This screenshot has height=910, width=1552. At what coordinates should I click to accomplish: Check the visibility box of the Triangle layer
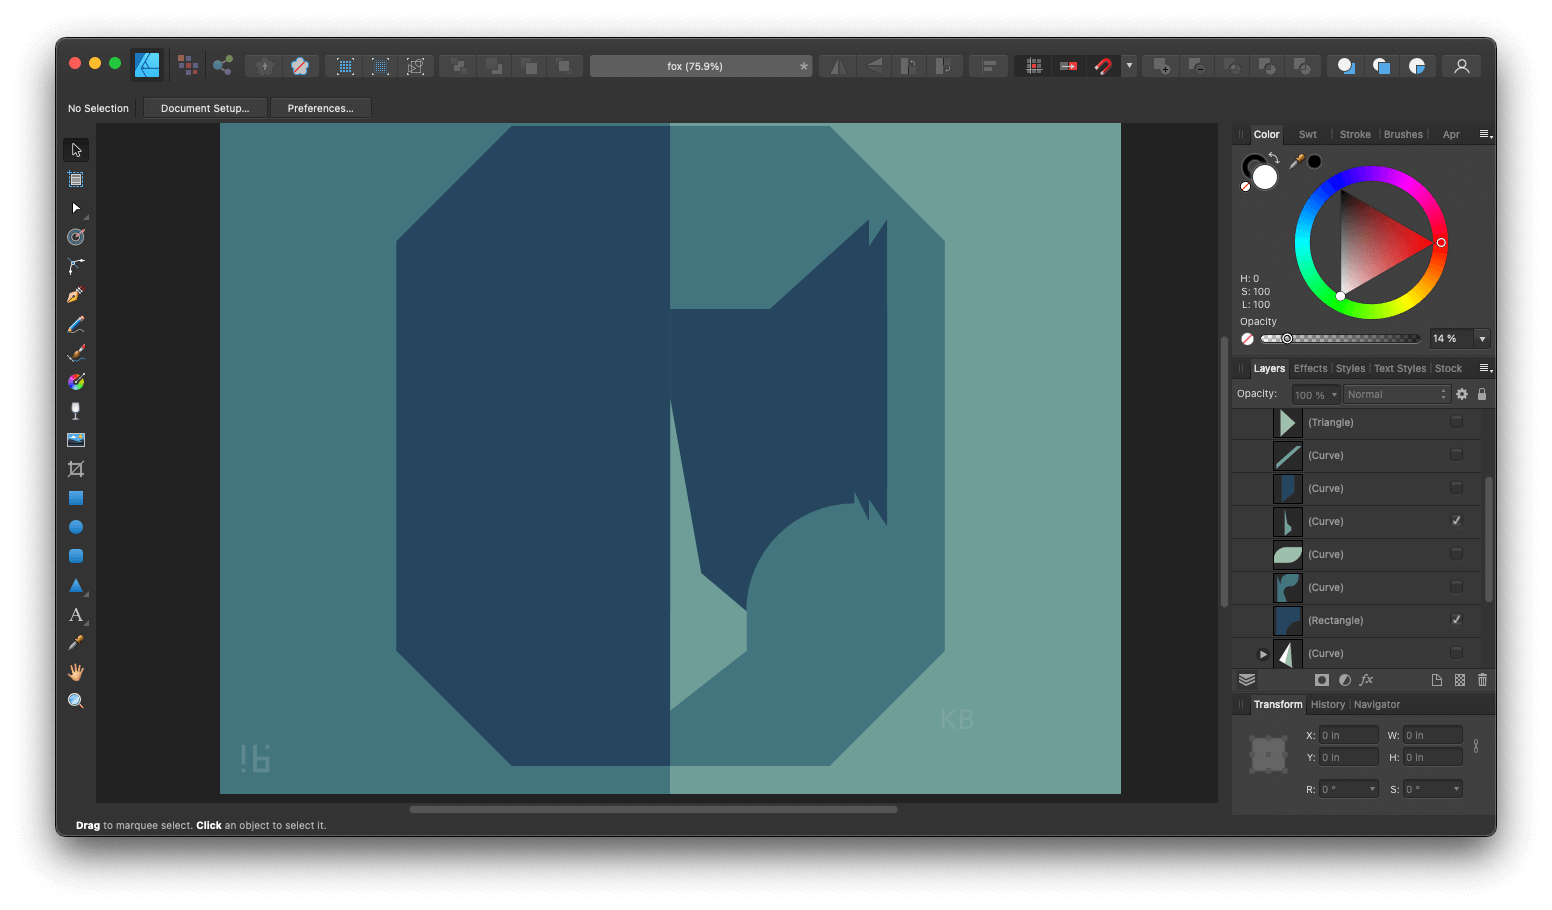pos(1456,422)
